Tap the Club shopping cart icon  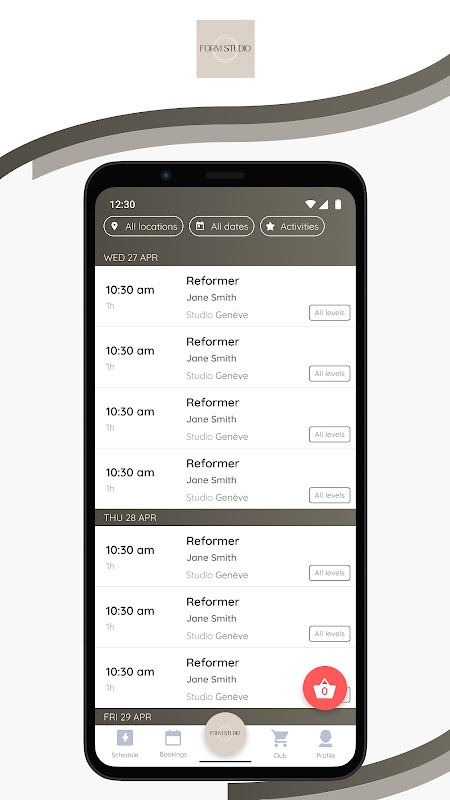pyautogui.click(x=280, y=738)
